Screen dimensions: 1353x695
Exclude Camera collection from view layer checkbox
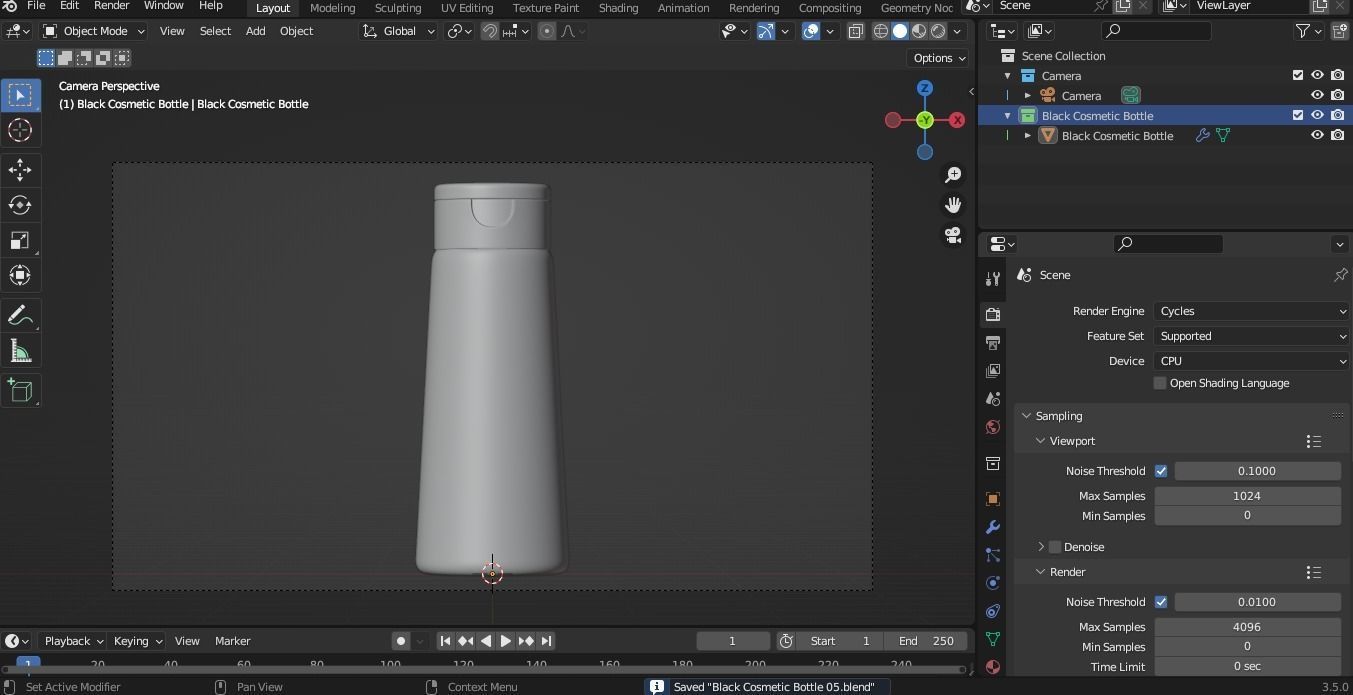pyautogui.click(x=1298, y=75)
